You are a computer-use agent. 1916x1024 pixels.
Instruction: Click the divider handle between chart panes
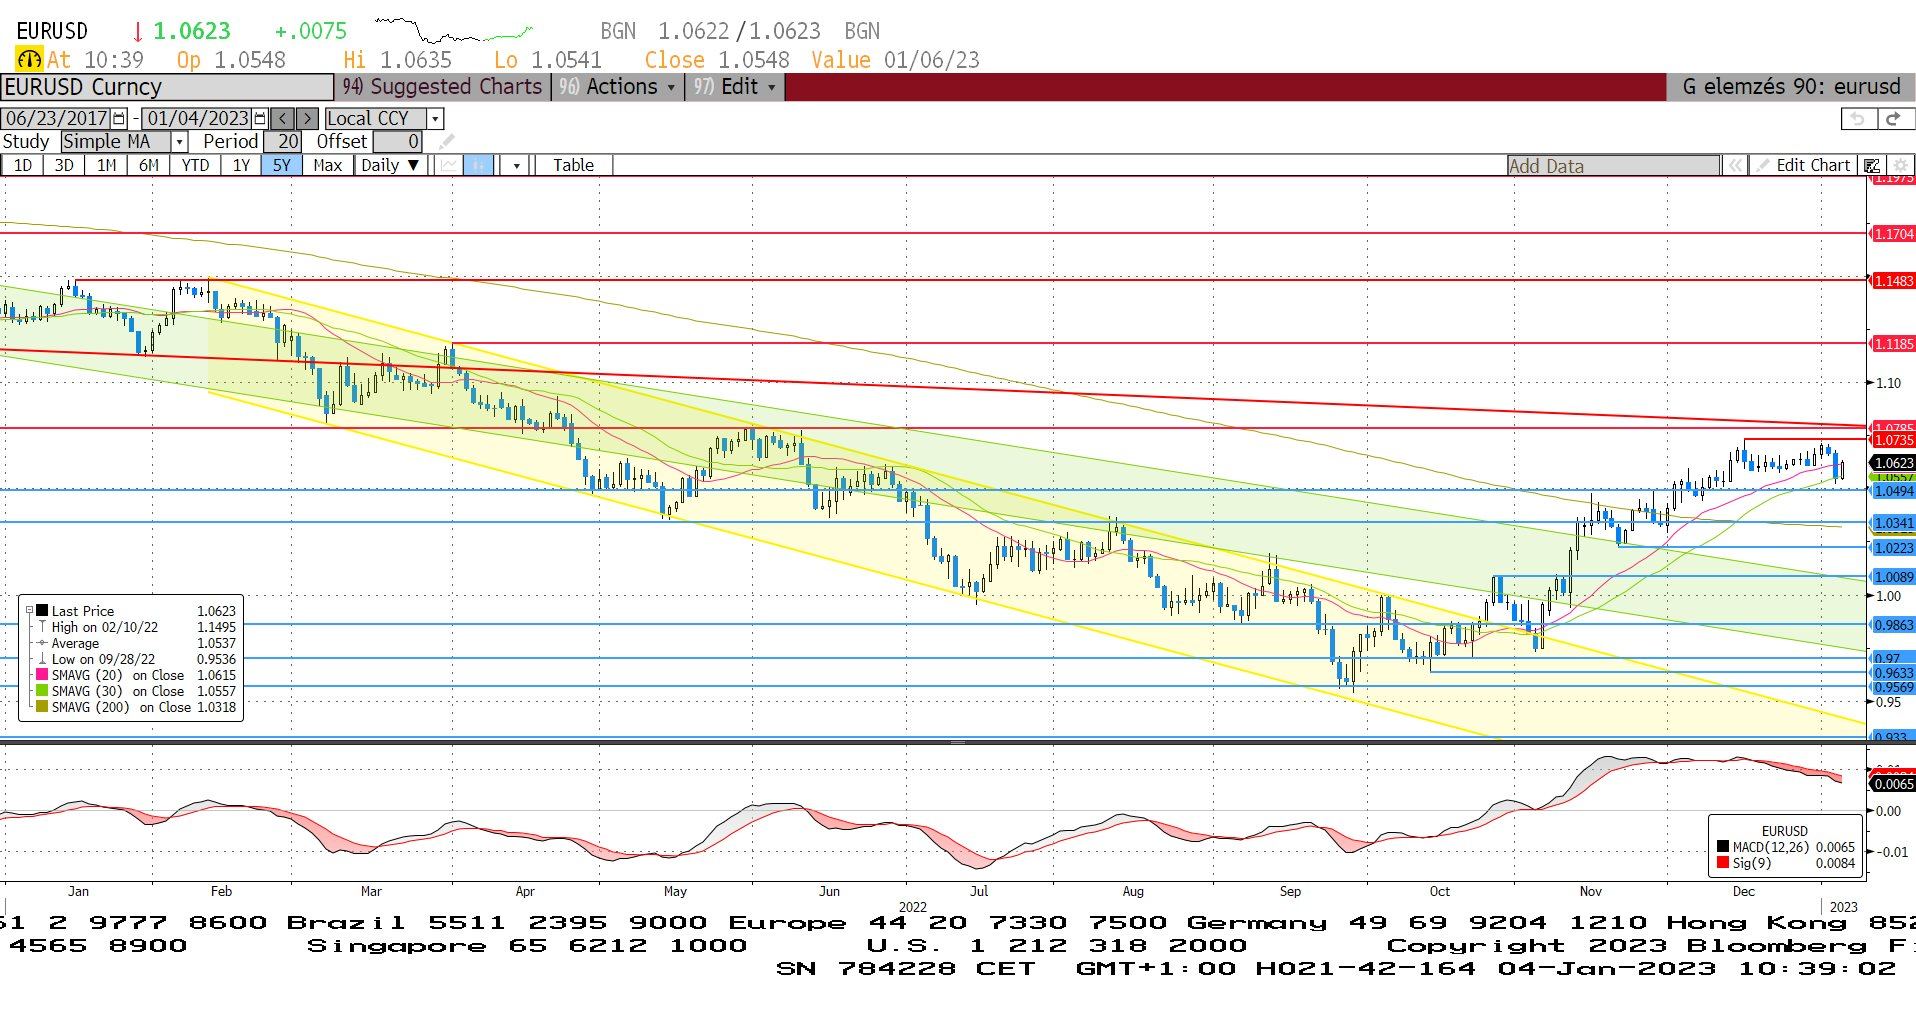point(957,742)
